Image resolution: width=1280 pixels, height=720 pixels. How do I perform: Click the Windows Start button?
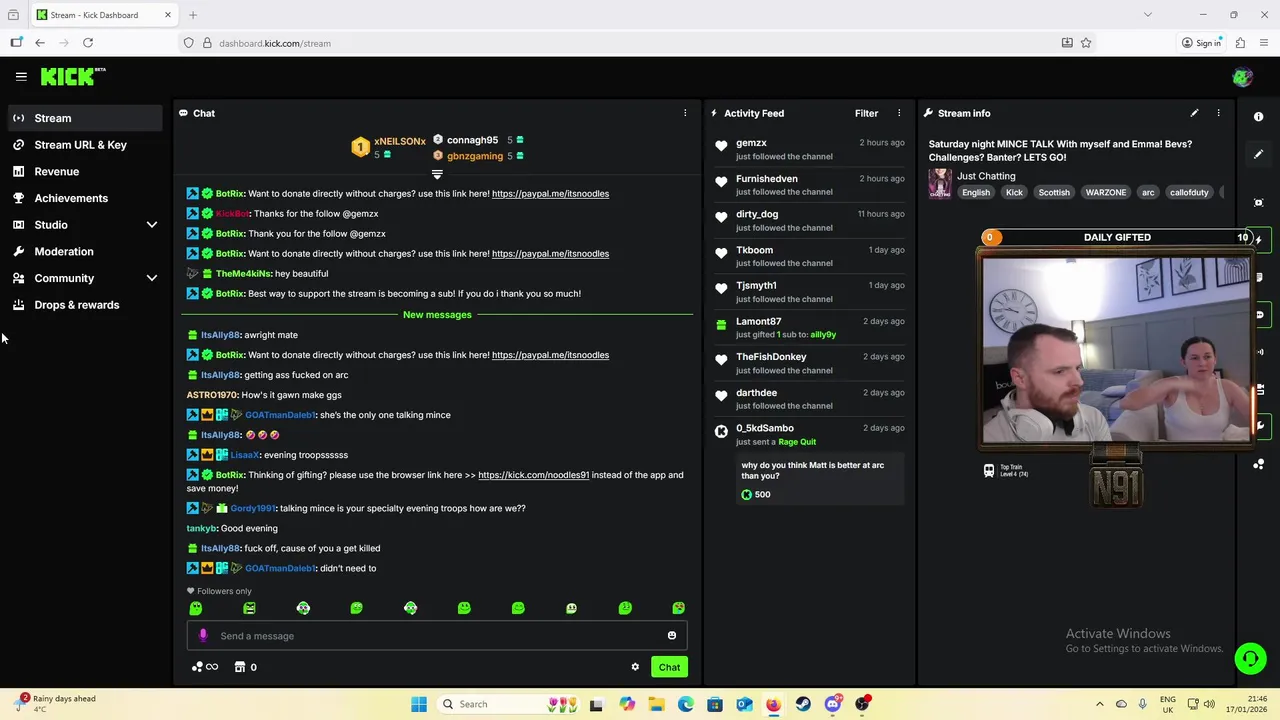point(419,704)
